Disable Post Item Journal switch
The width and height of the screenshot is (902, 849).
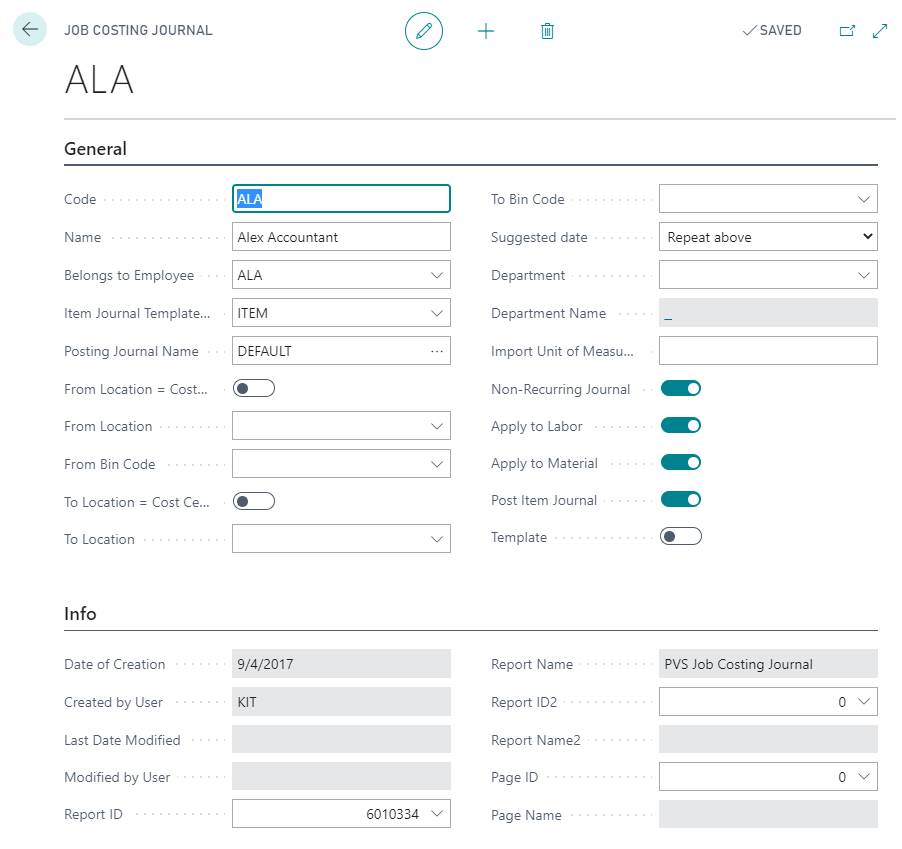[681, 499]
